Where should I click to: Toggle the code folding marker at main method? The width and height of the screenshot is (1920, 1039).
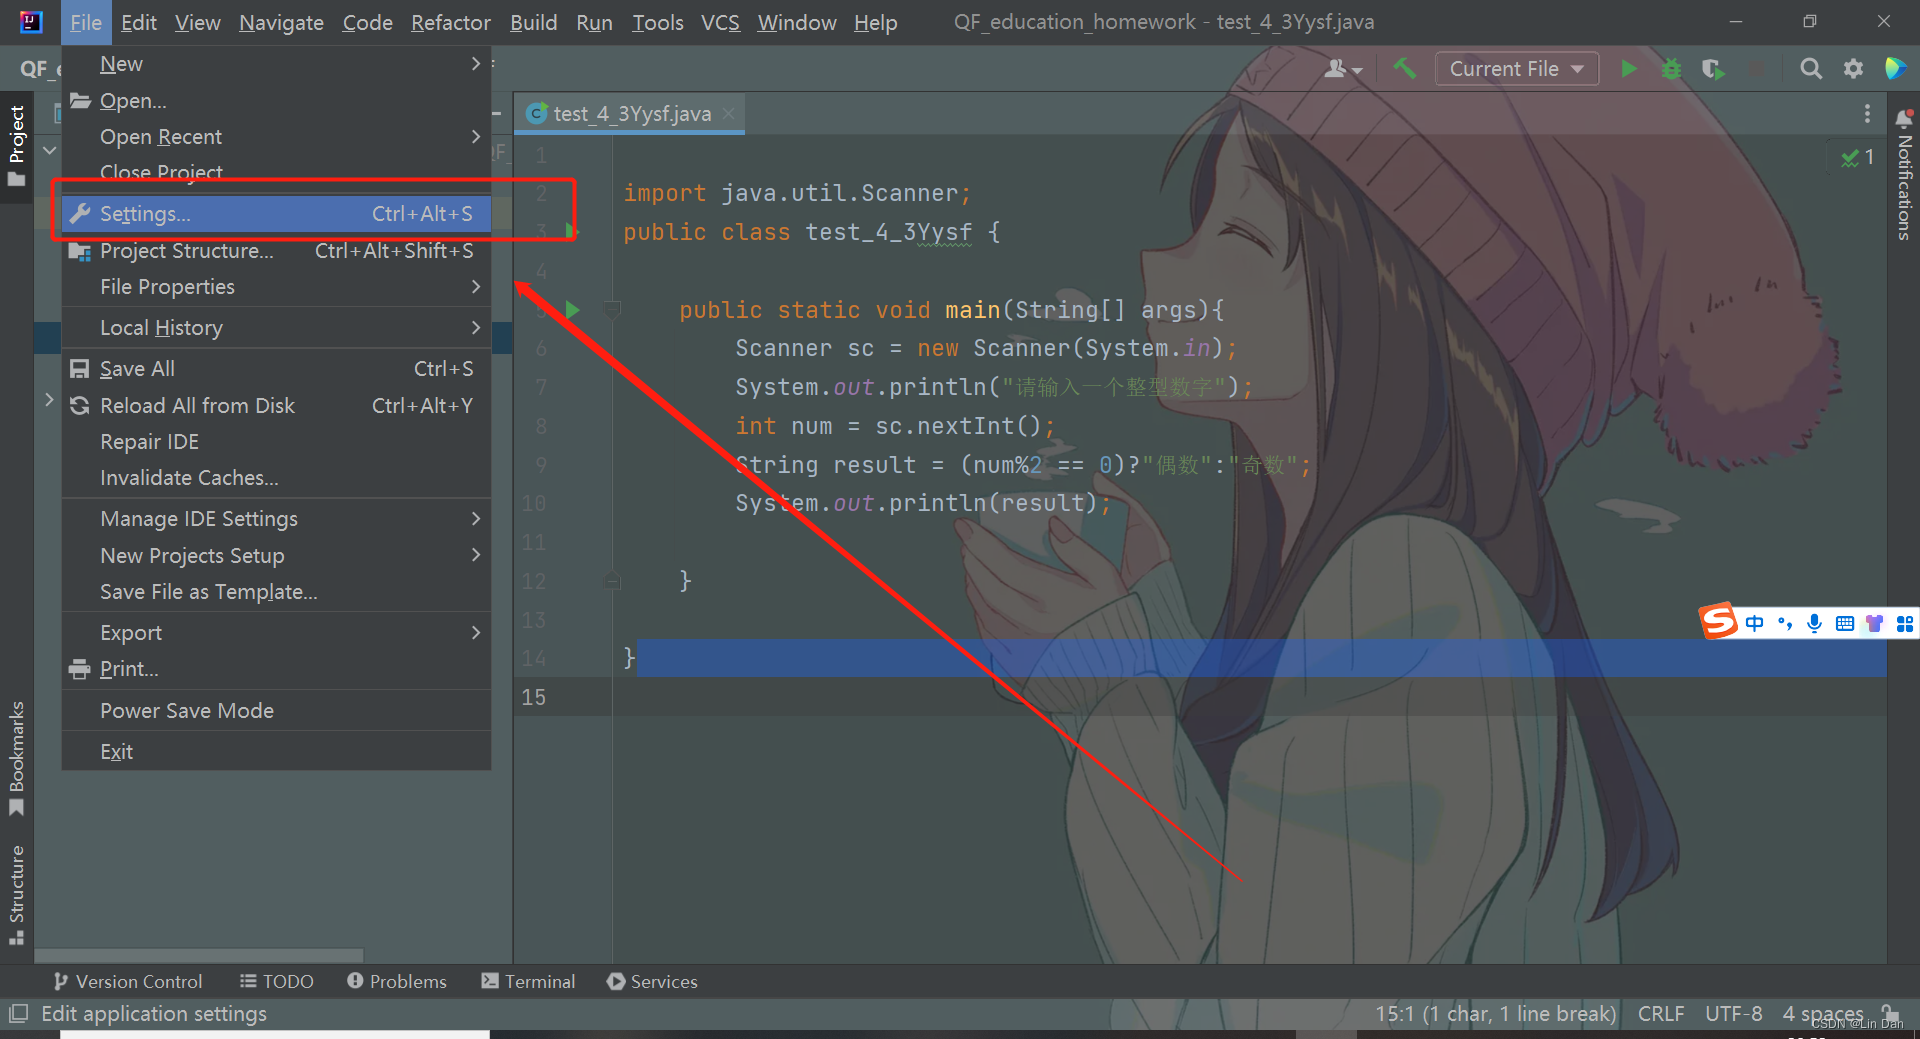point(612,309)
